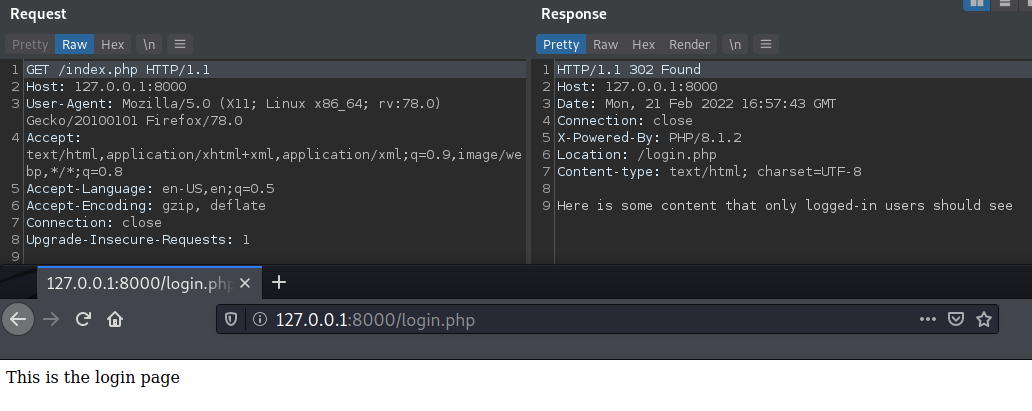Save page to Pocket

point(955,320)
